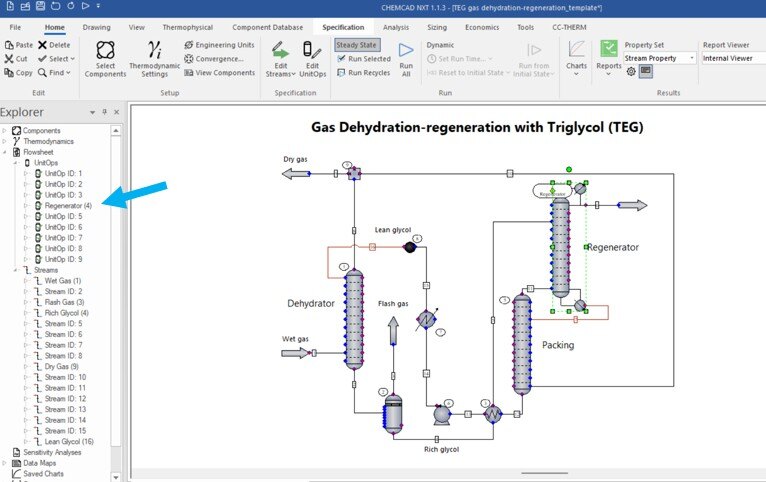Select UnitOp ID: 1 in Explorer
Screen dimensions: 766x482
pyautogui.click(x=63, y=173)
